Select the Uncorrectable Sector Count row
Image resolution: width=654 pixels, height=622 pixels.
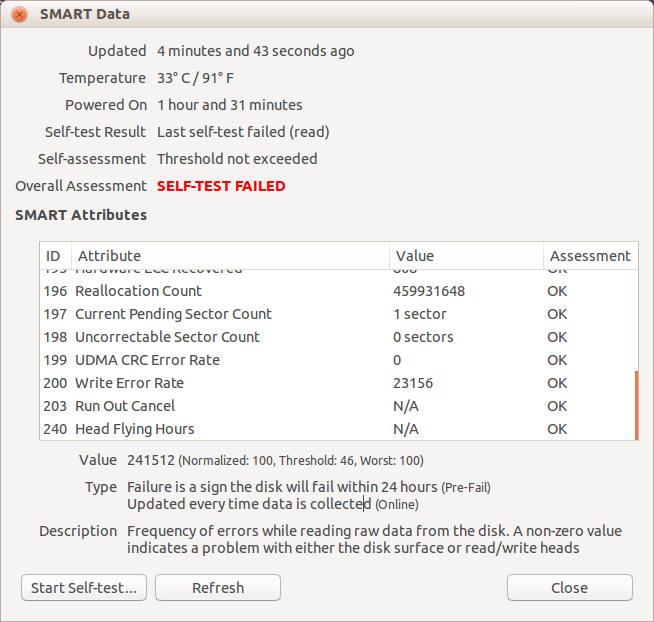(167, 337)
